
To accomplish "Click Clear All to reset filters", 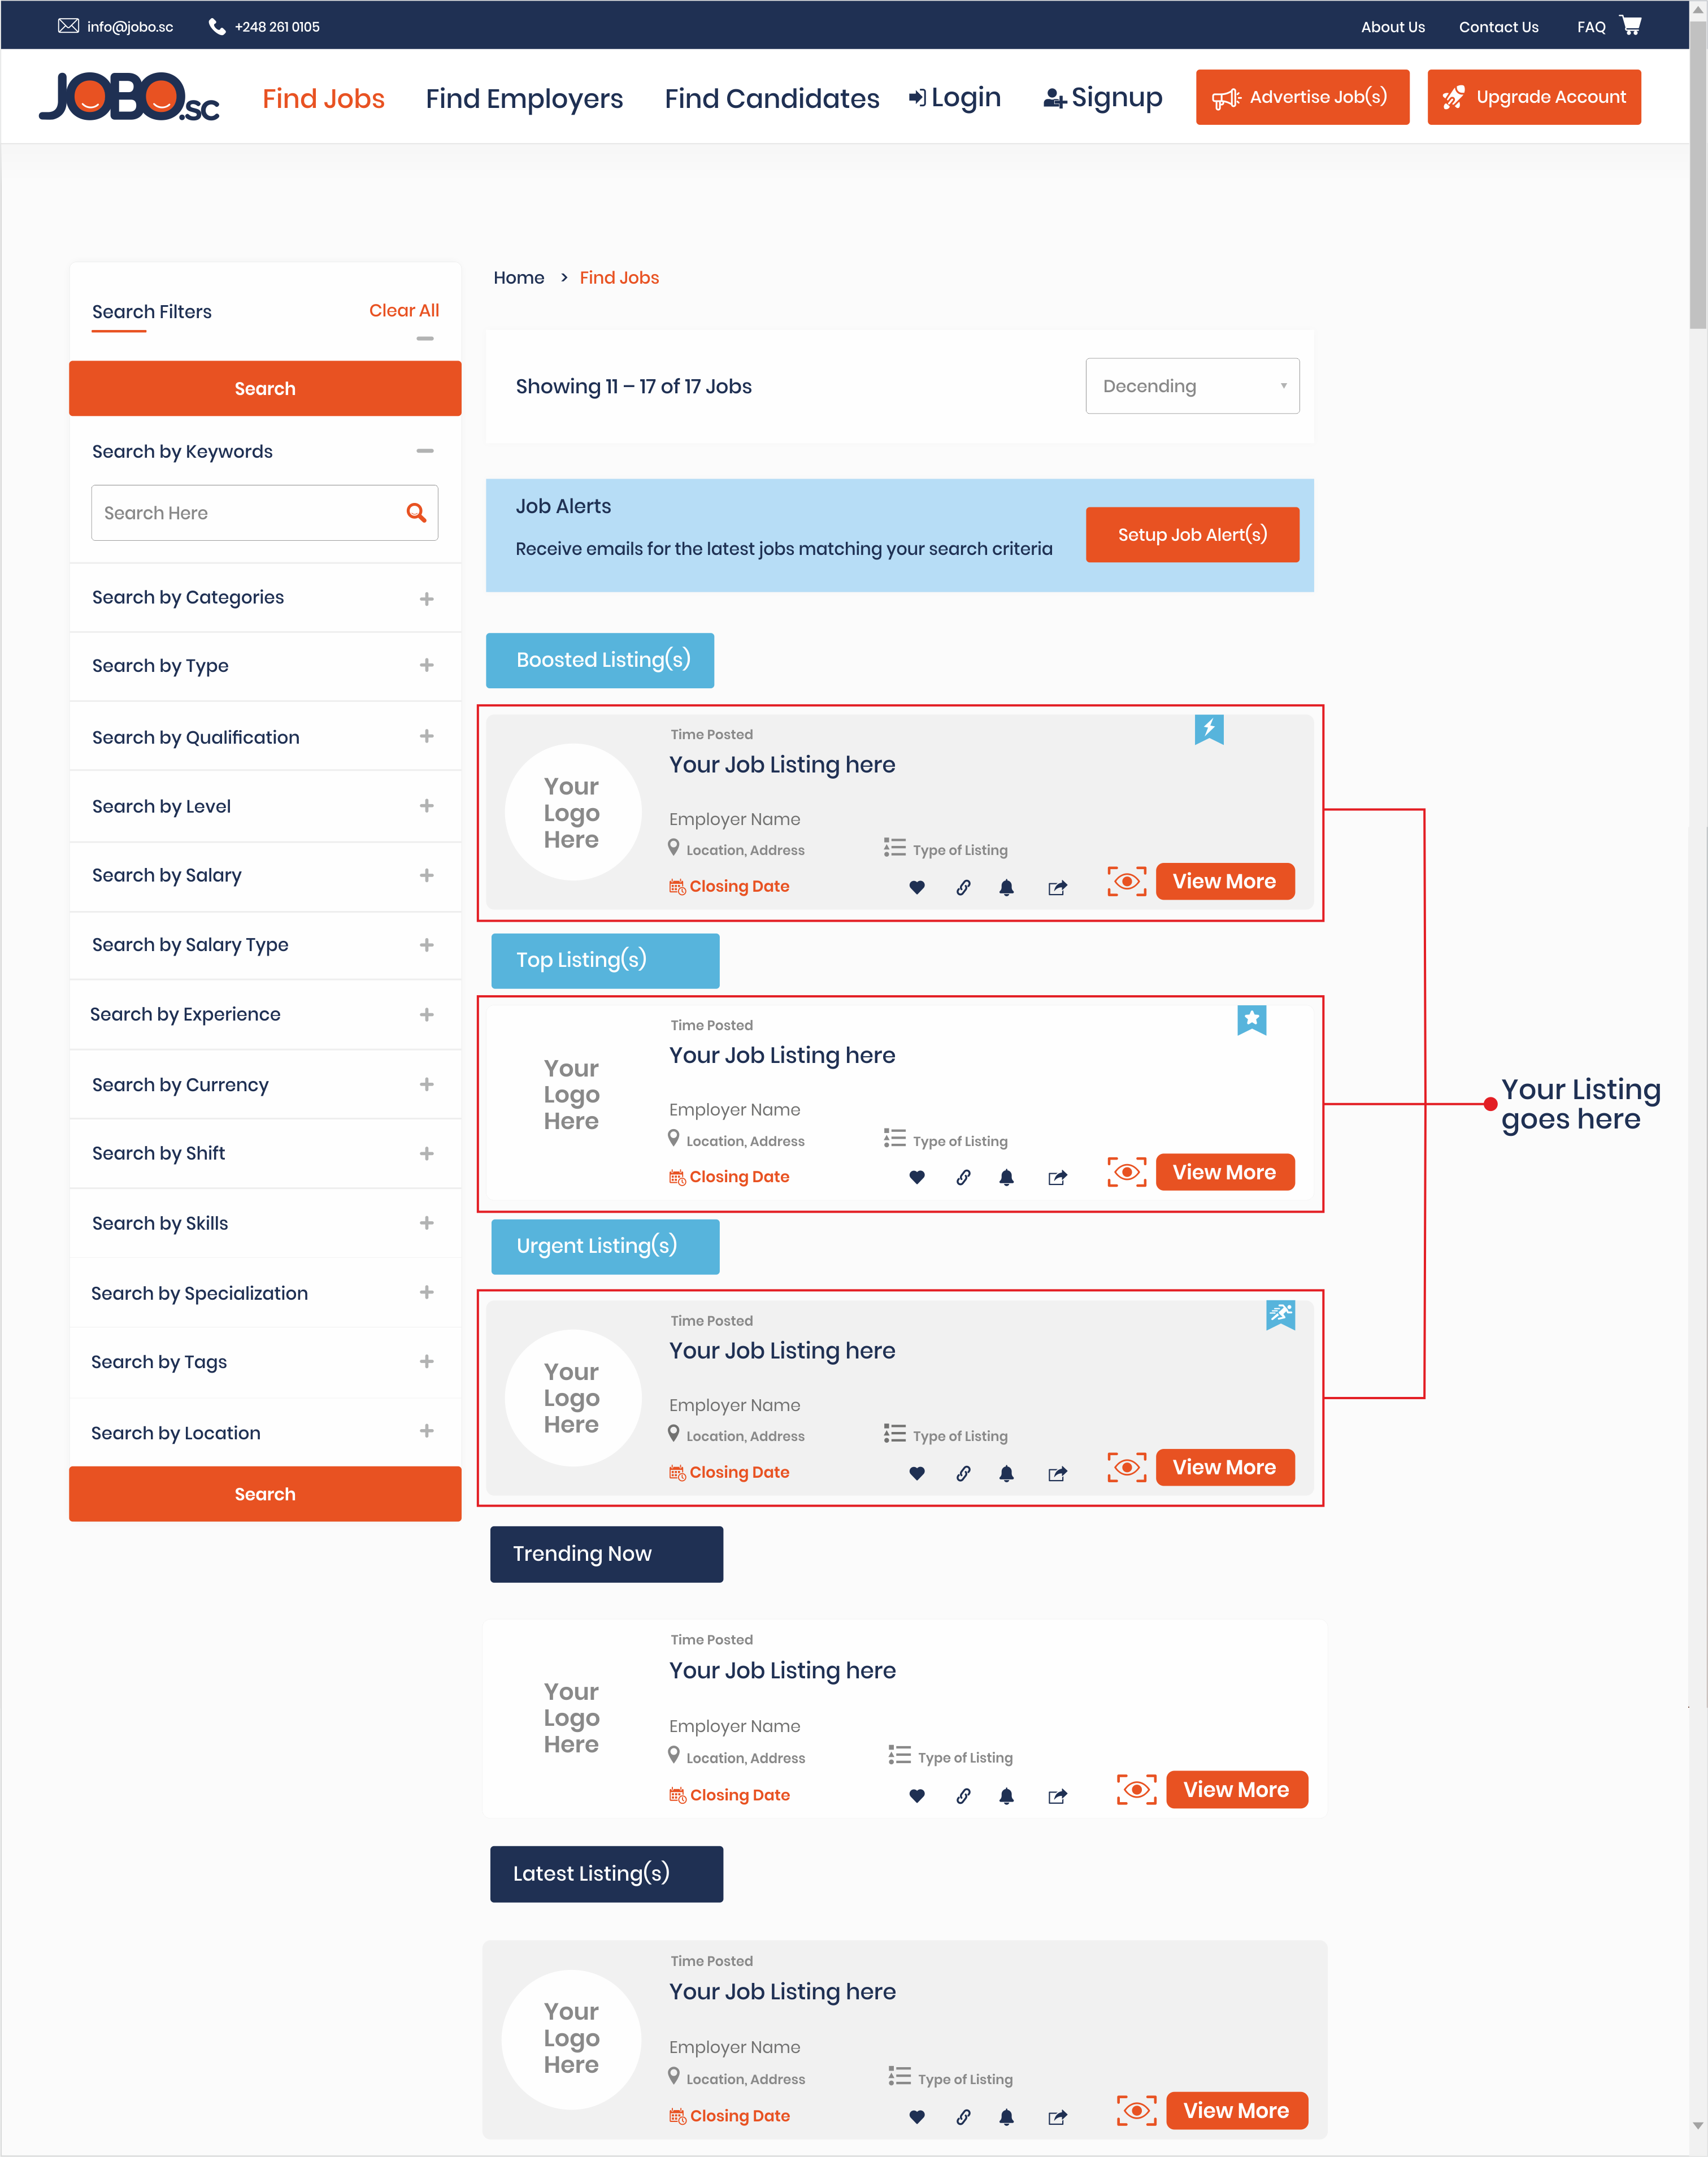I will coord(404,310).
